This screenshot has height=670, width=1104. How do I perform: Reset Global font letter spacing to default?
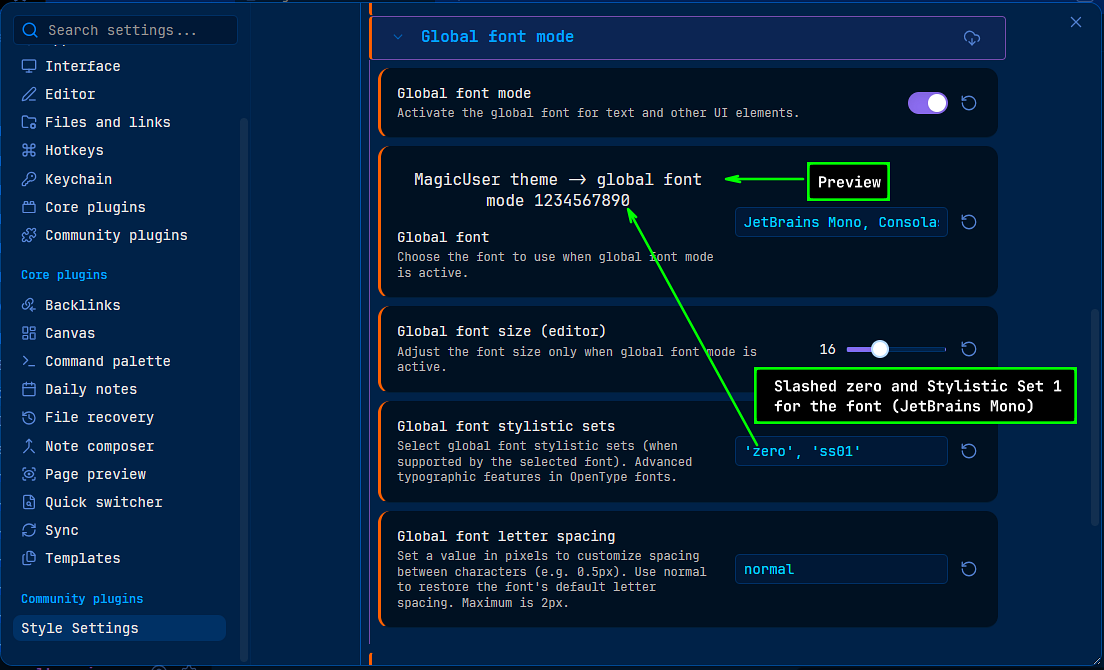(969, 569)
